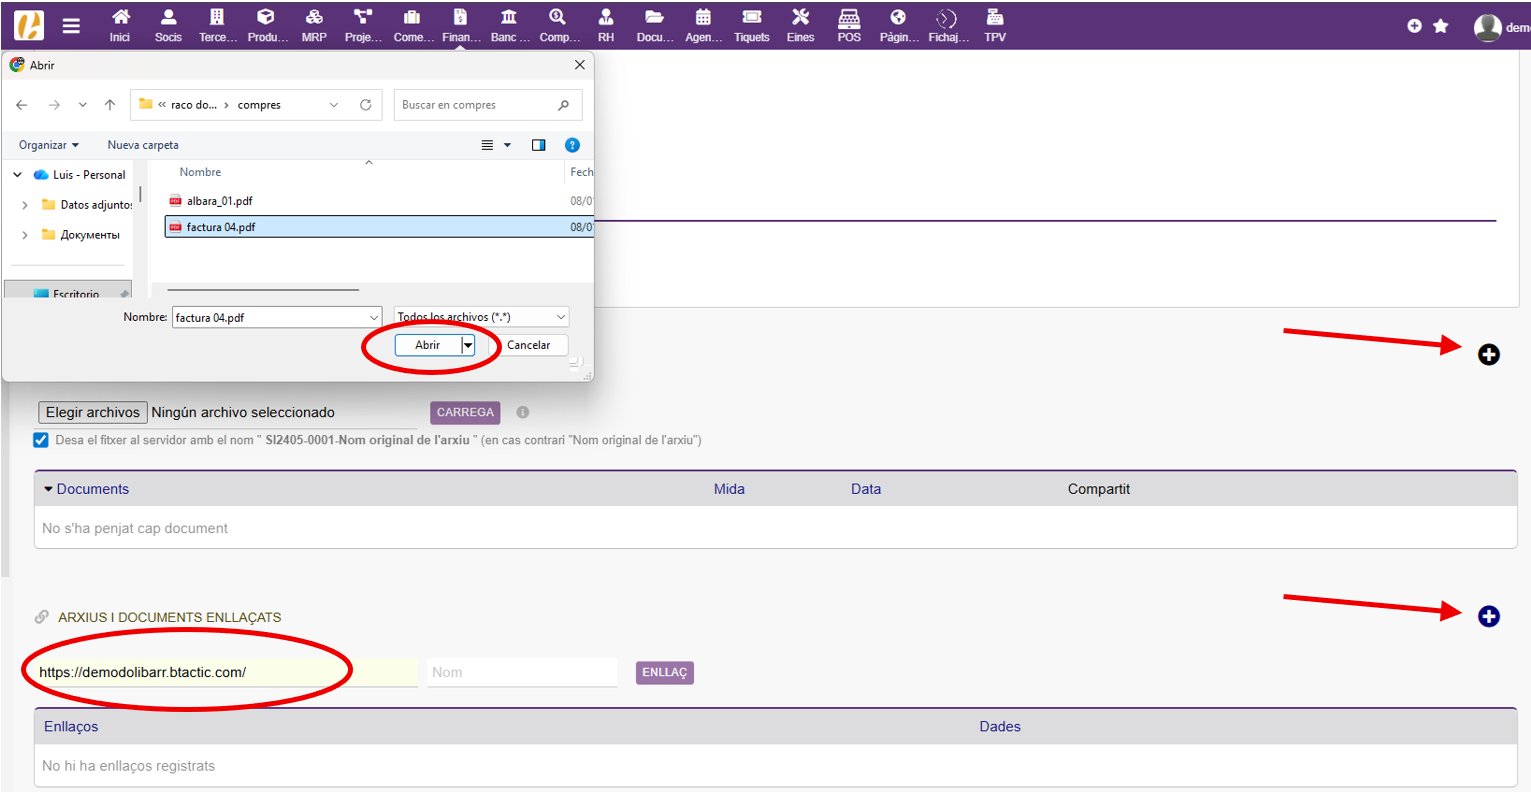
Task: Click the CARREGA upload button
Action: pos(465,412)
